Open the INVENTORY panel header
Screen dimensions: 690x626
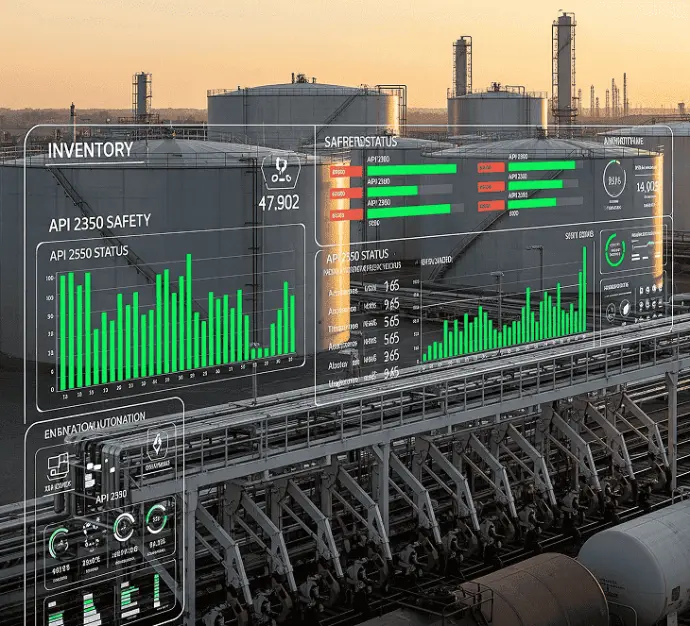click(90, 150)
